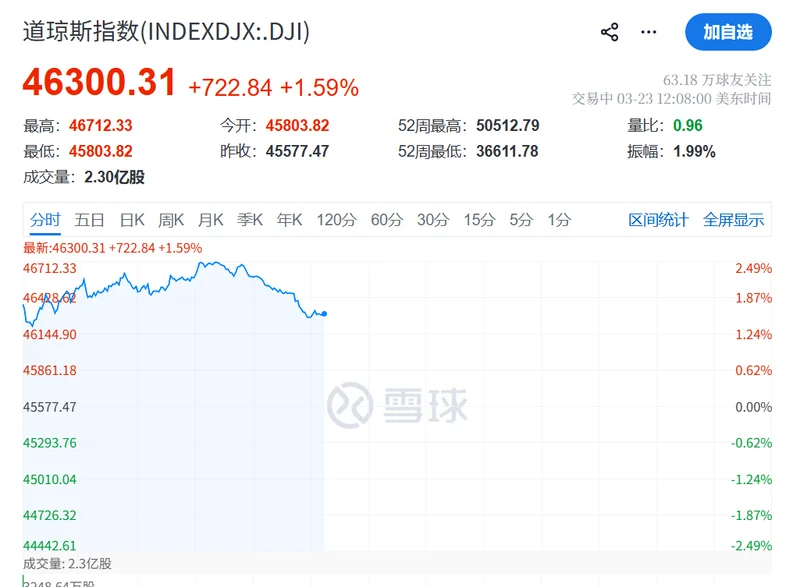Switch to the 分时 chart tab
Viewport: 800px width, 587px height.
click(x=45, y=220)
